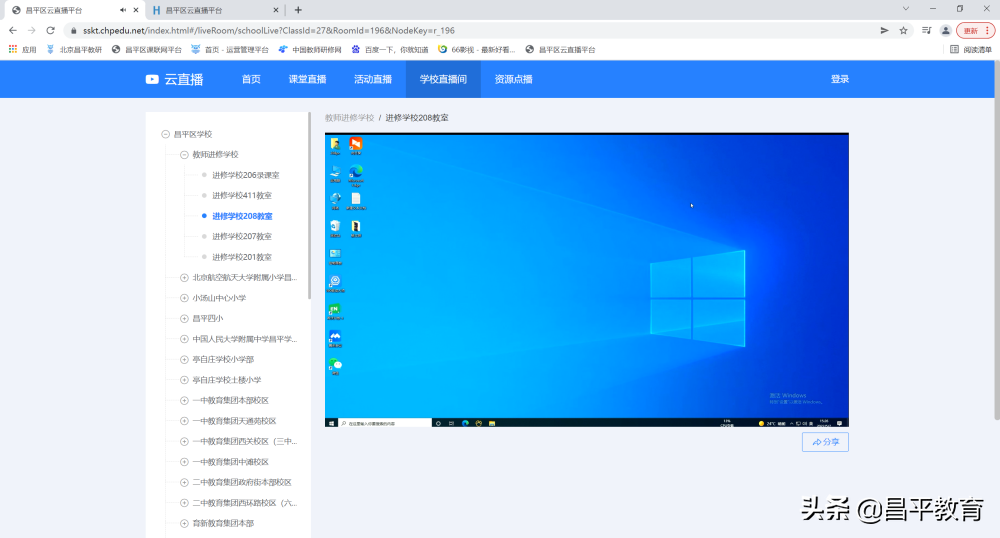Select the 学校直播间 nav item
This screenshot has height=538, width=1000.
coord(443,79)
